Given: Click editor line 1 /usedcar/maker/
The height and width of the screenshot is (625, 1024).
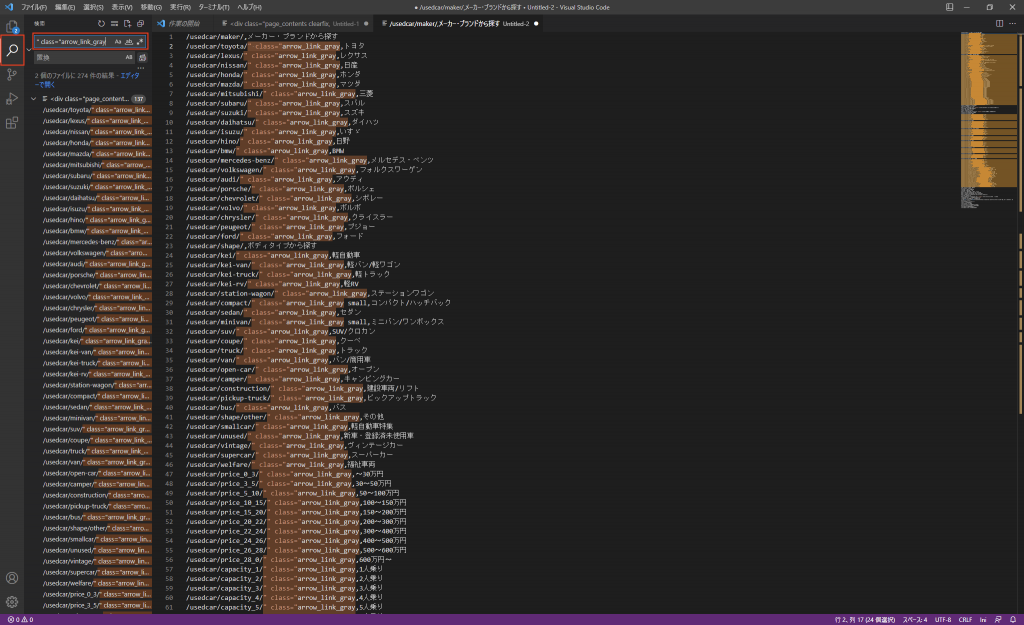Looking at the screenshot, I should tap(214, 37).
